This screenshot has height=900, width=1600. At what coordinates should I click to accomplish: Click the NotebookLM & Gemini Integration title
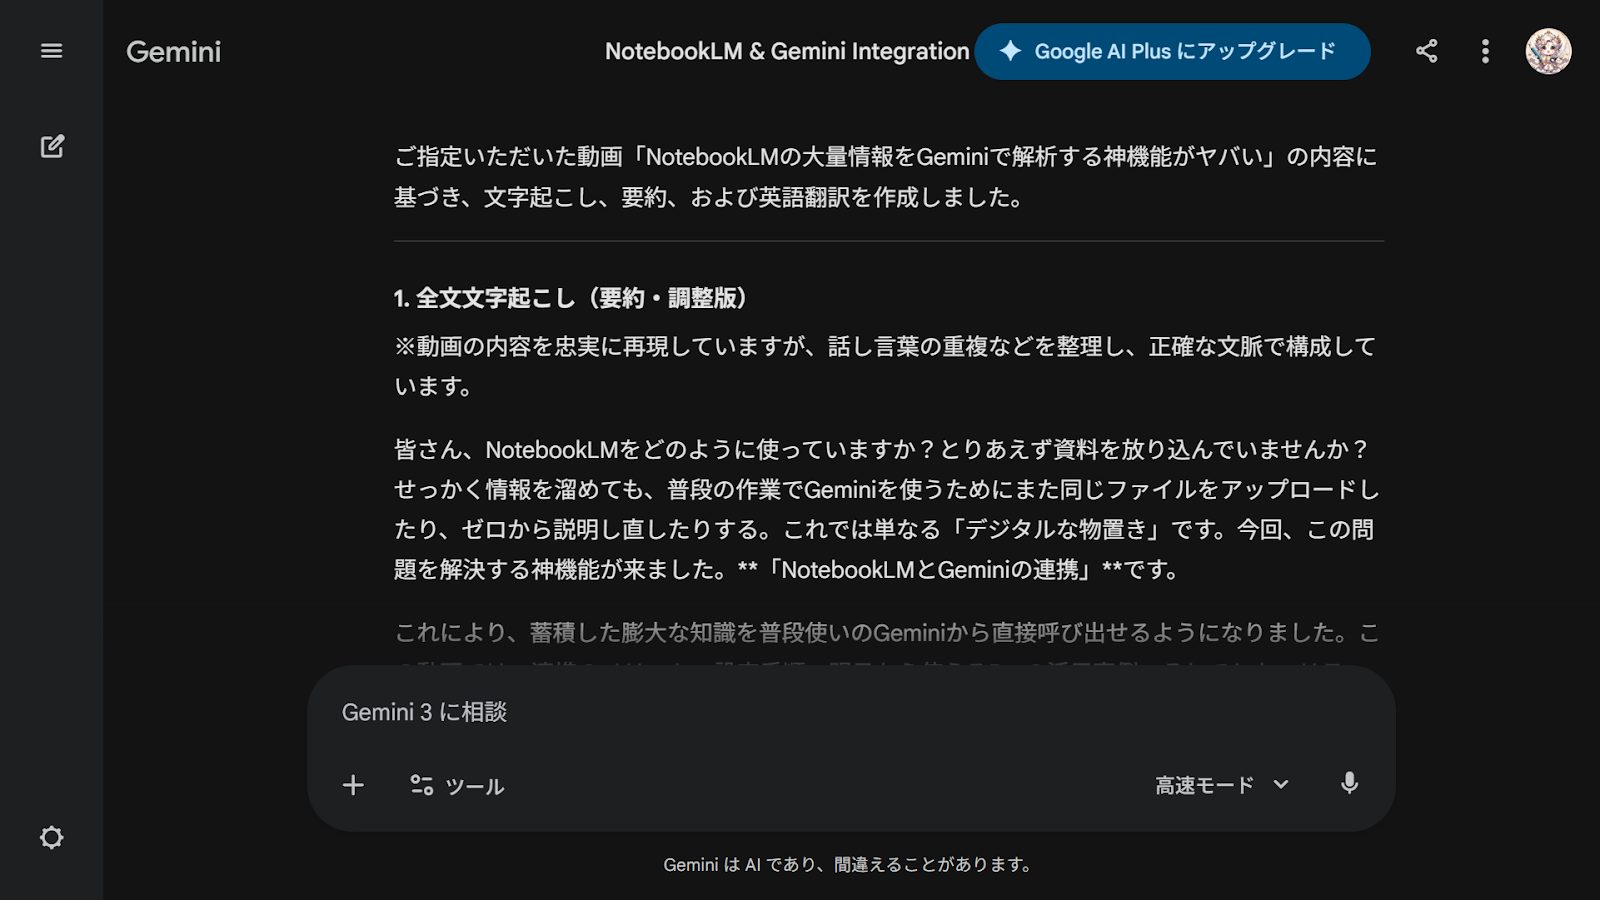787,51
